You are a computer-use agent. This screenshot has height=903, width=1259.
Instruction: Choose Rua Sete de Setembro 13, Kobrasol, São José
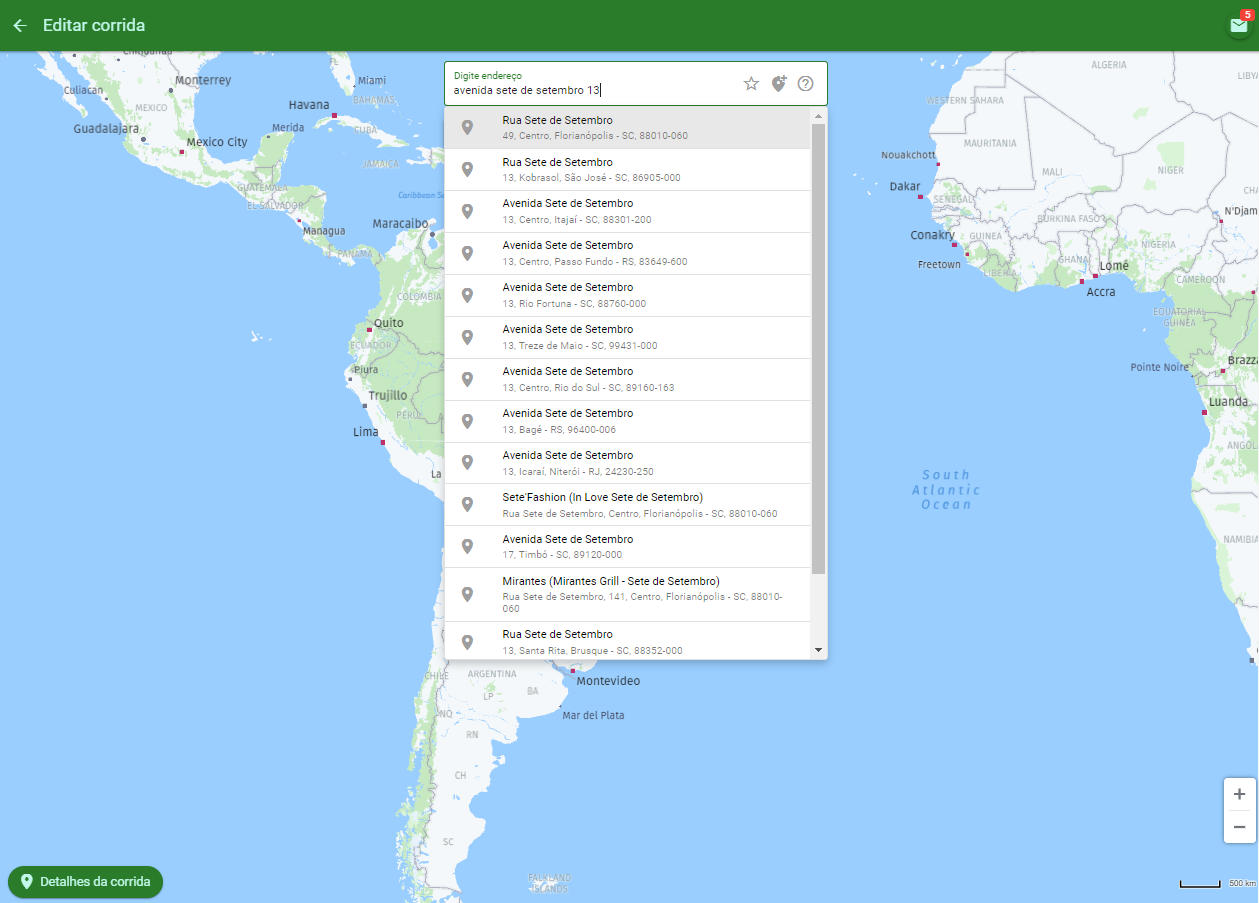[627, 170]
